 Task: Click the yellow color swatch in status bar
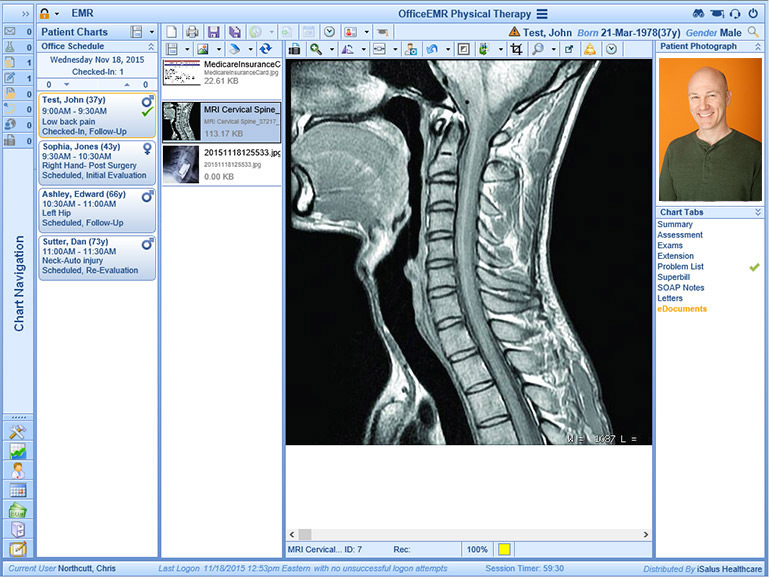(x=504, y=550)
